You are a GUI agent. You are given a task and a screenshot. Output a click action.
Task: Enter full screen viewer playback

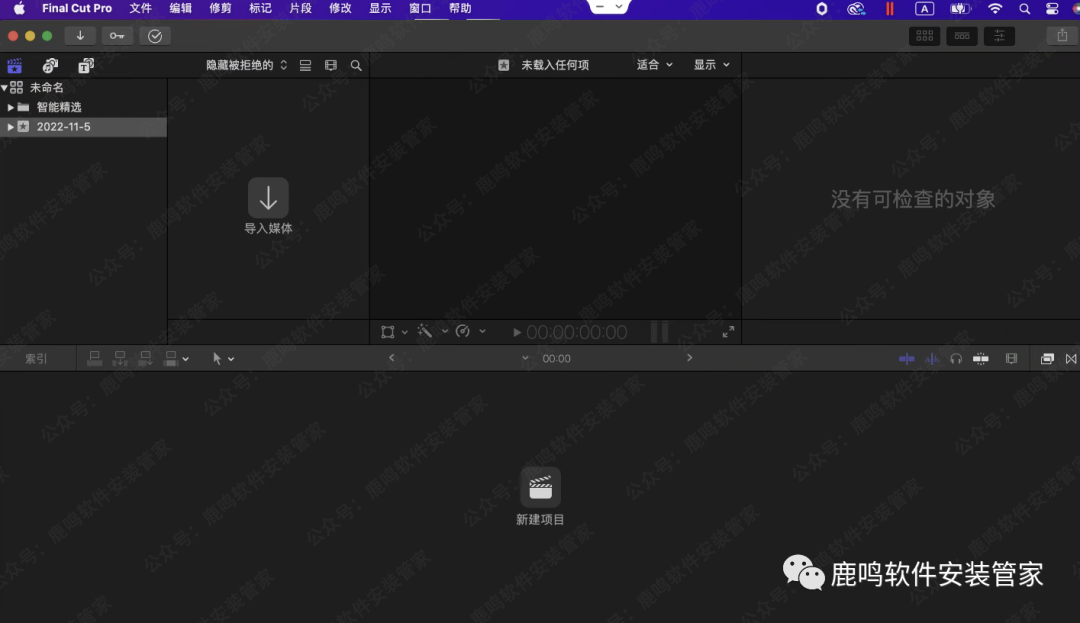tap(729, 332)
